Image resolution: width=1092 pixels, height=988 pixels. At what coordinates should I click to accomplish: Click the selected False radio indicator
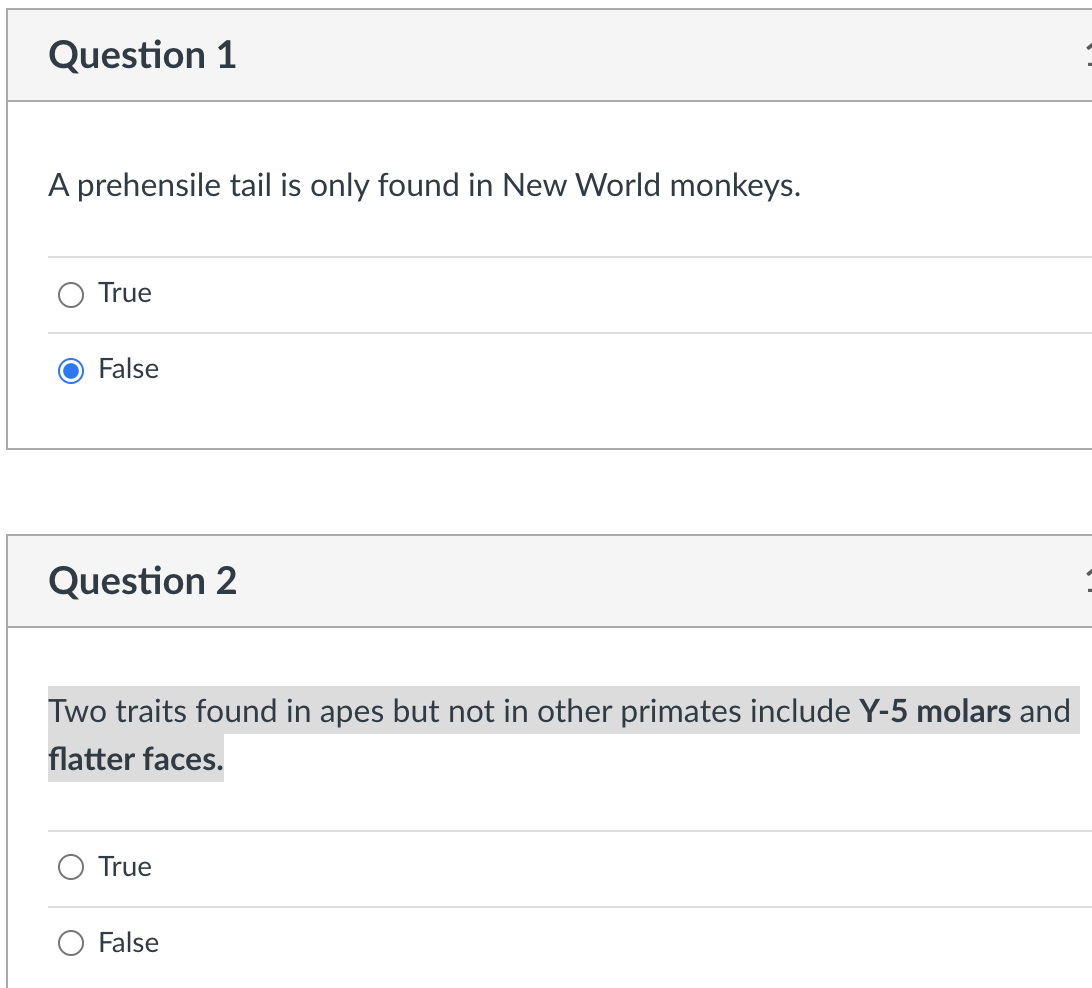tap(70, 370)
